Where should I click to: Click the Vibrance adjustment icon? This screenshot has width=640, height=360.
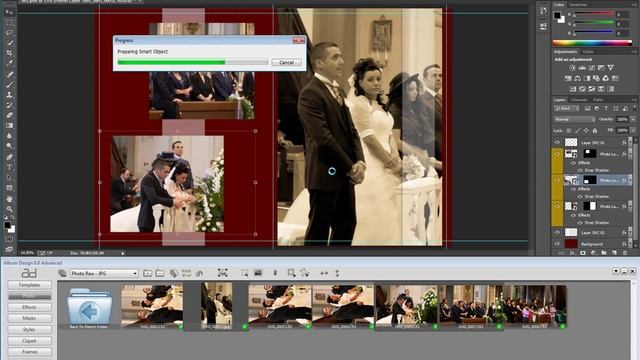pyautogui.click(x=611, y=68)
